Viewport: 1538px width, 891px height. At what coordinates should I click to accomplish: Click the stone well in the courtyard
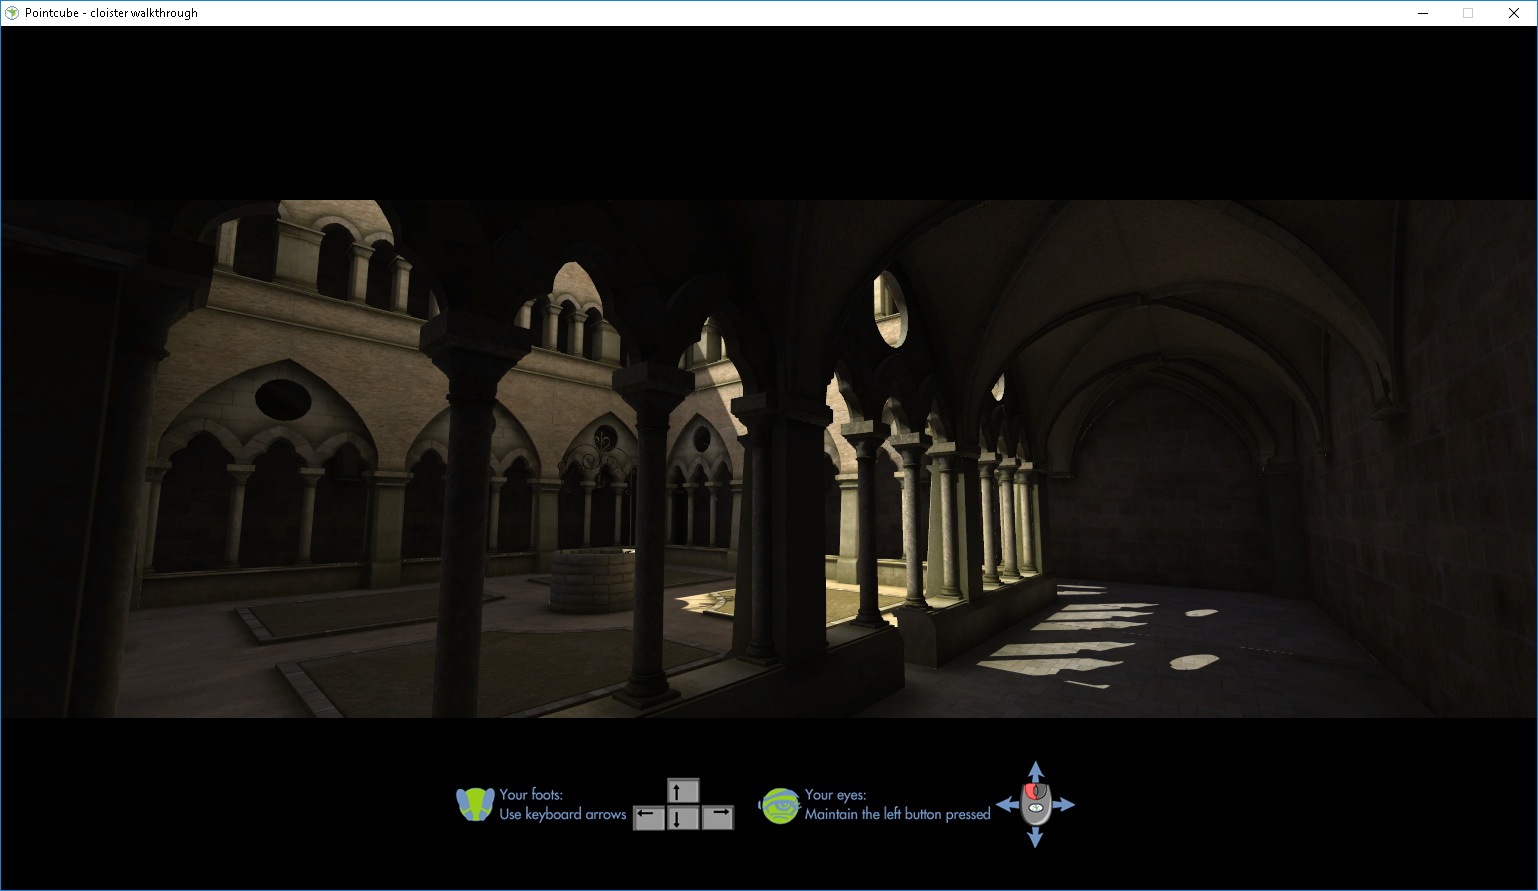point(592,579)
